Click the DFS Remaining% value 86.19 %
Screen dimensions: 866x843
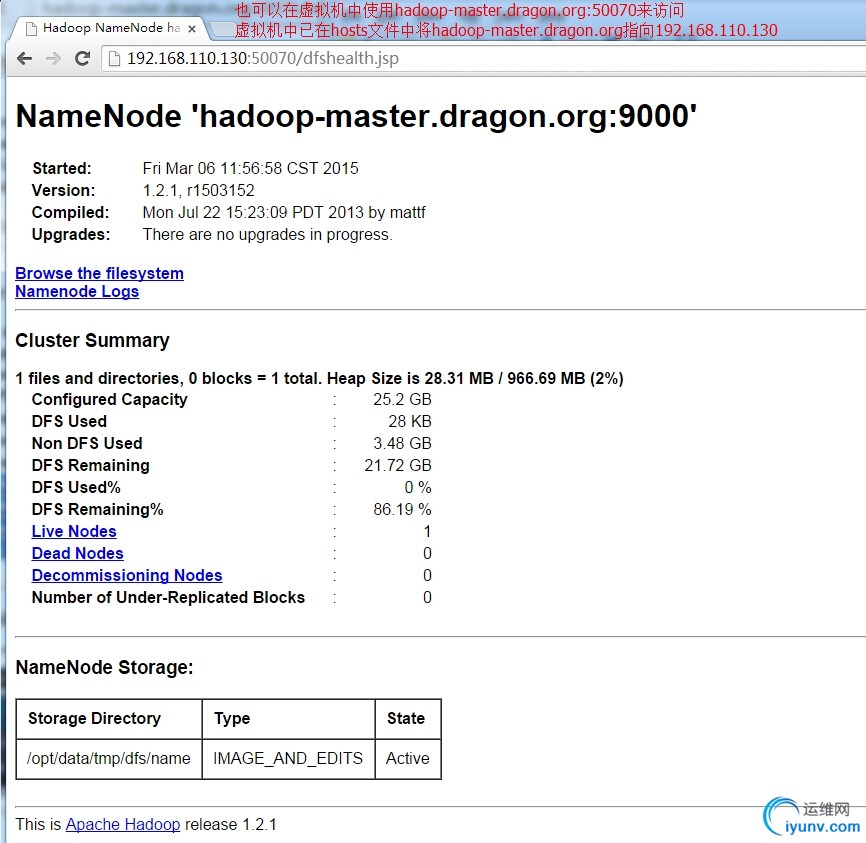(402, 509)
